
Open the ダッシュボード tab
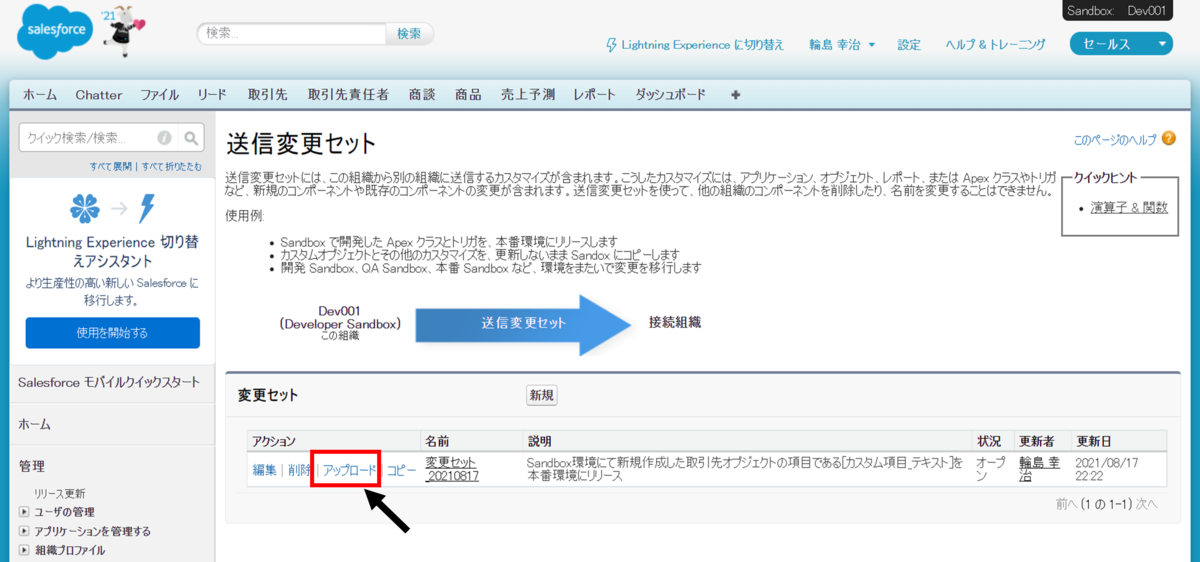pyautogui.click(x=670, y=95)
